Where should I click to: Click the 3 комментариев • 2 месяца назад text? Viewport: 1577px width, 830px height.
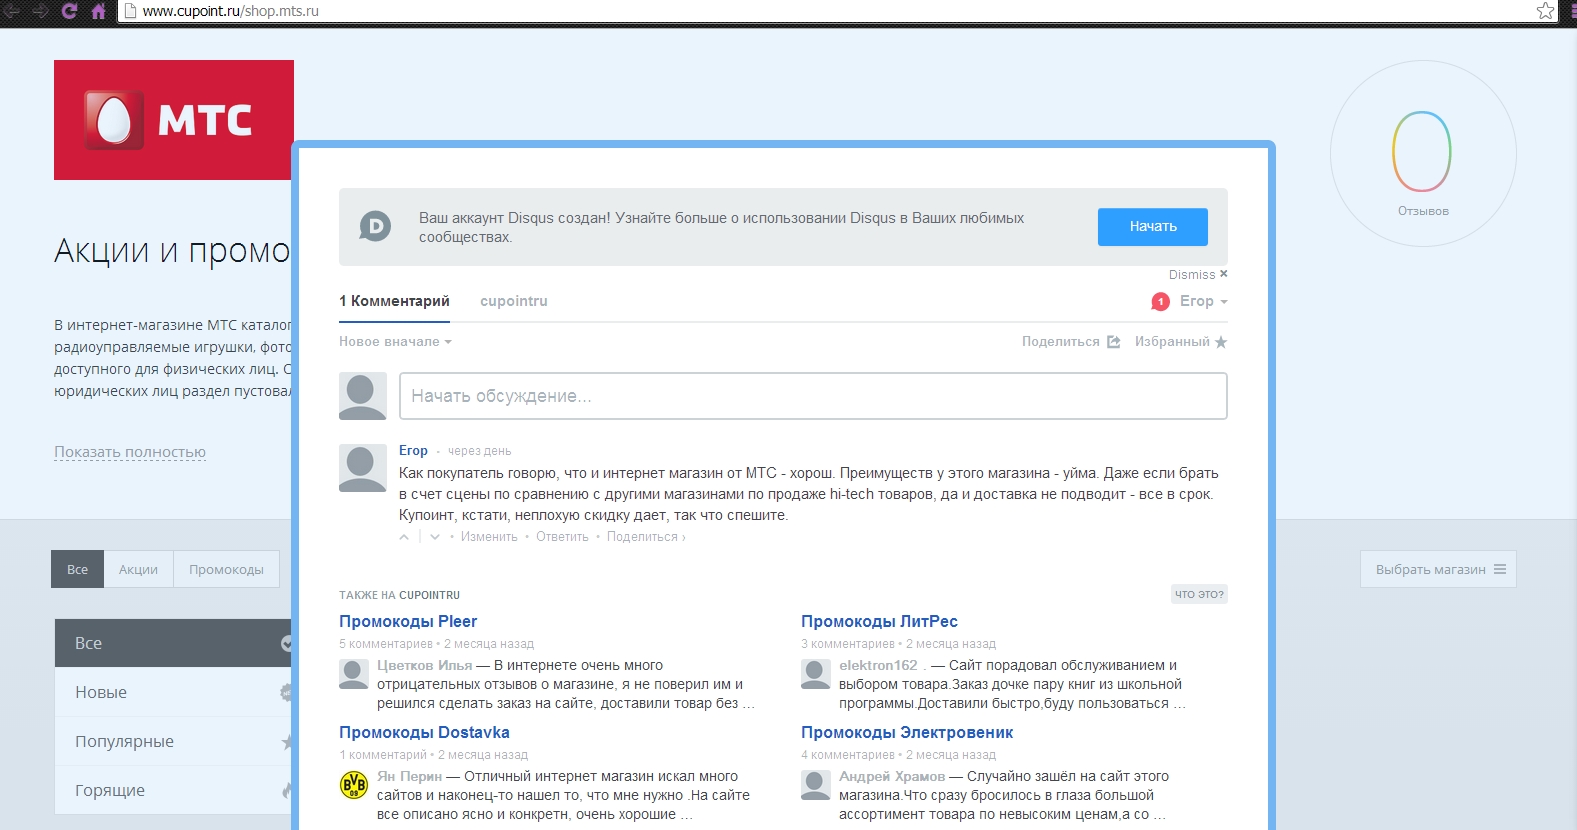898,644
